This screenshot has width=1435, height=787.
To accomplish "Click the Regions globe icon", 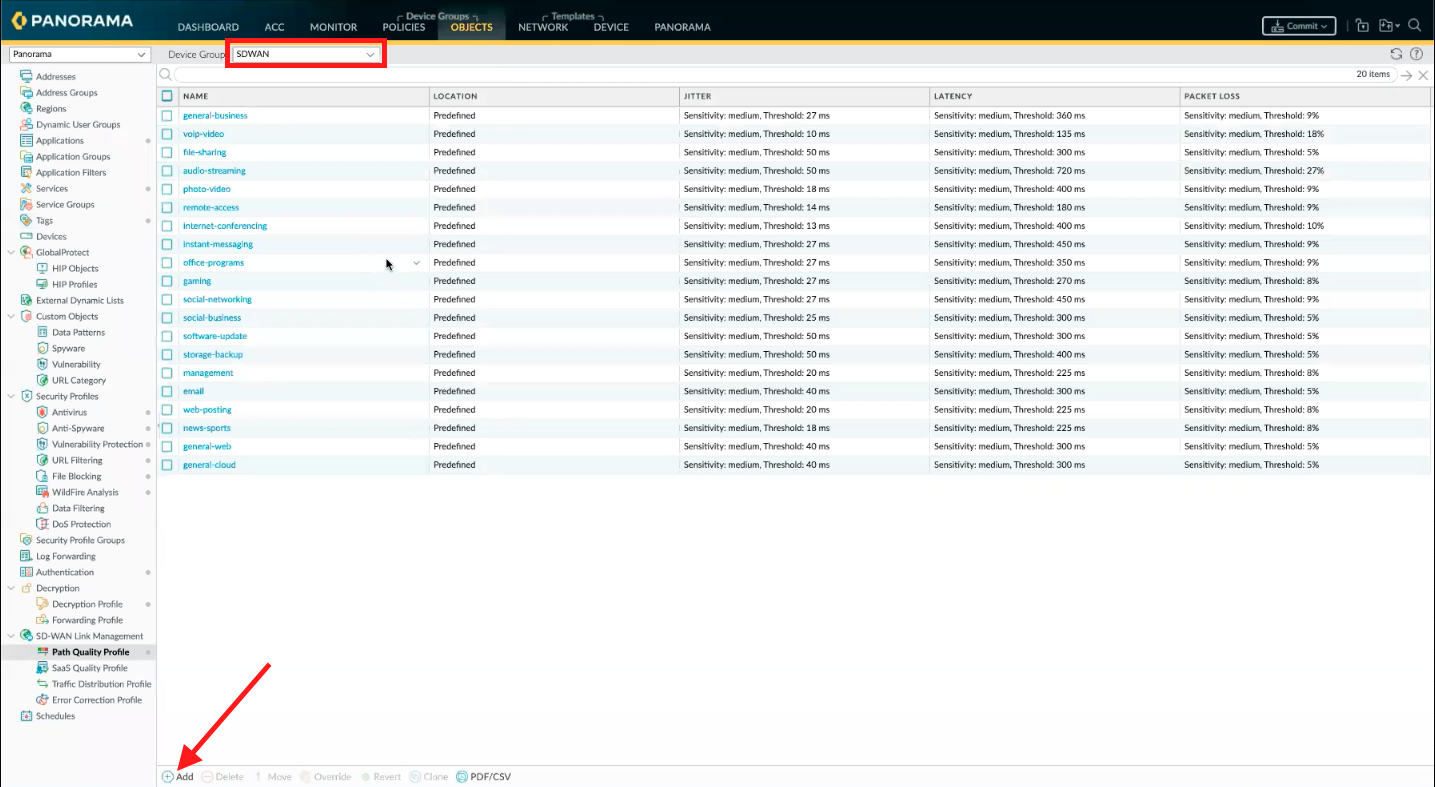I will click(x=27, y=108).
